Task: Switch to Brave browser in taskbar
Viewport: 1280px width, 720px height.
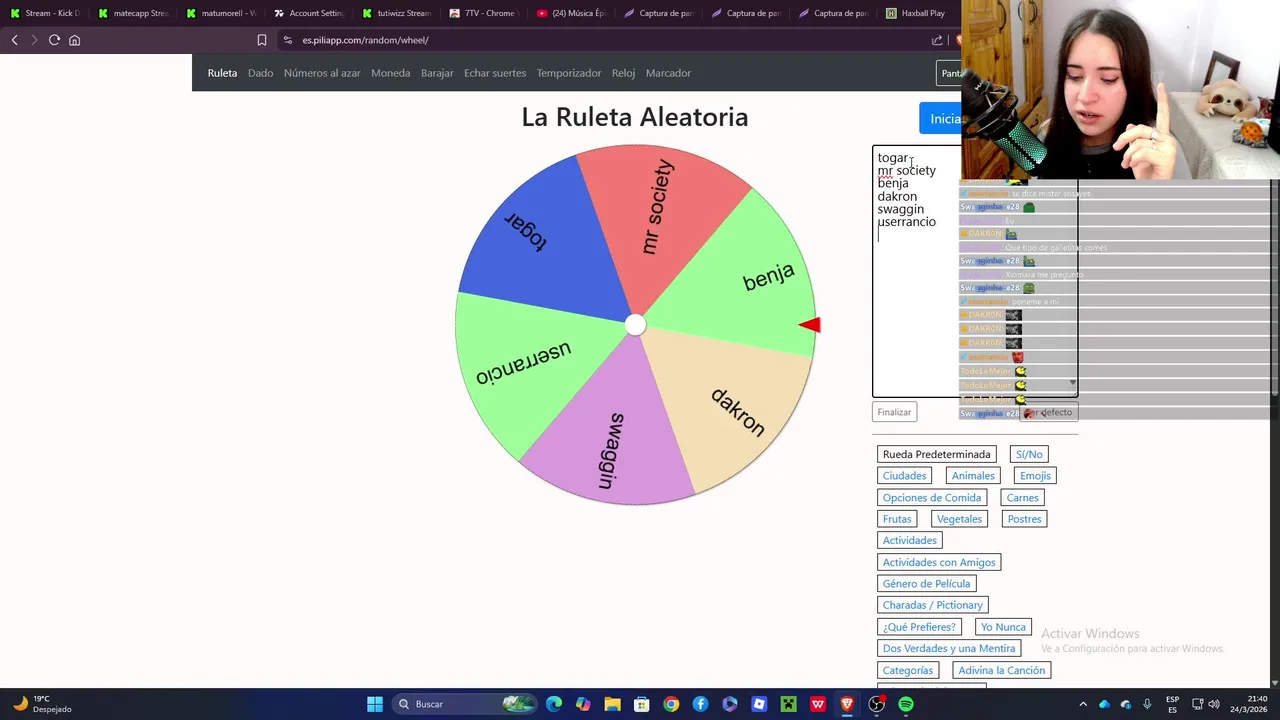Action: click(847, 704)
